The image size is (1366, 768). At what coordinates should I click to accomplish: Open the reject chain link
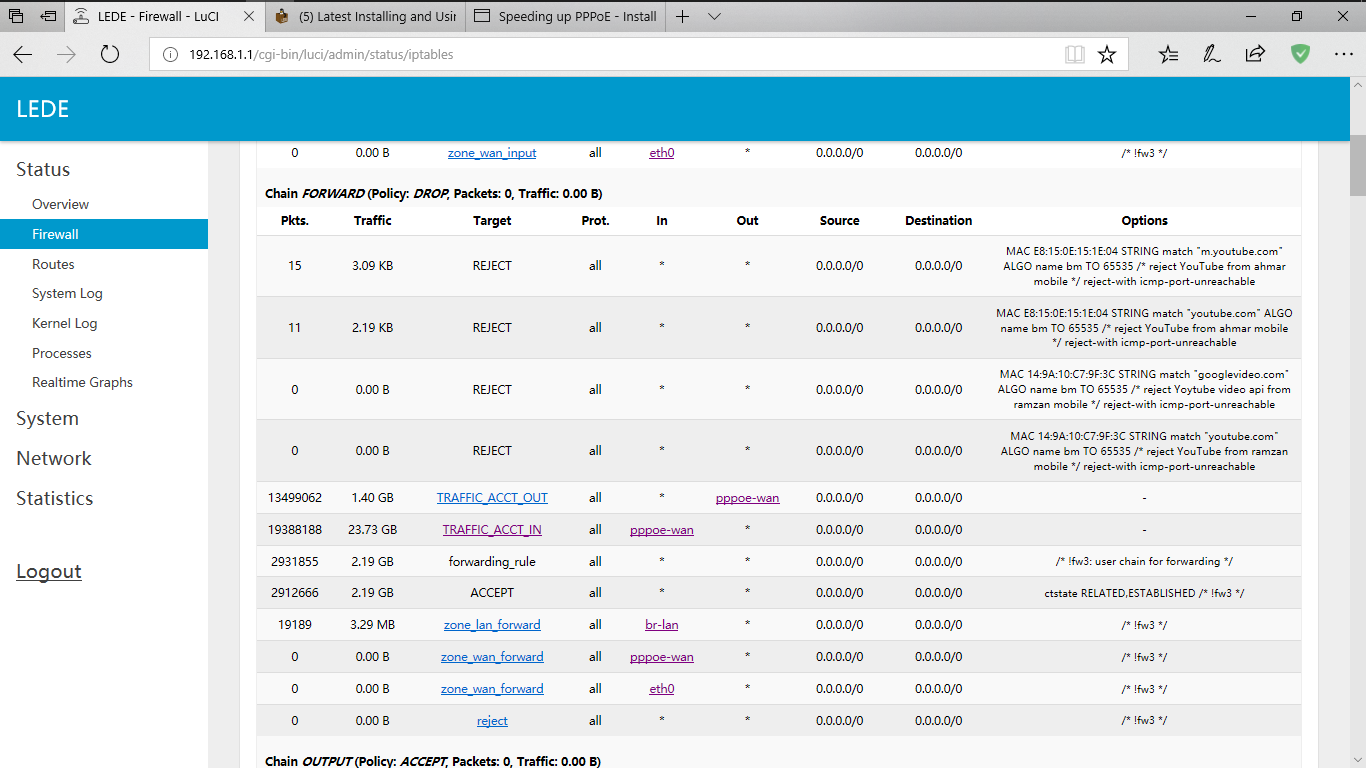(x=492, y=720)
